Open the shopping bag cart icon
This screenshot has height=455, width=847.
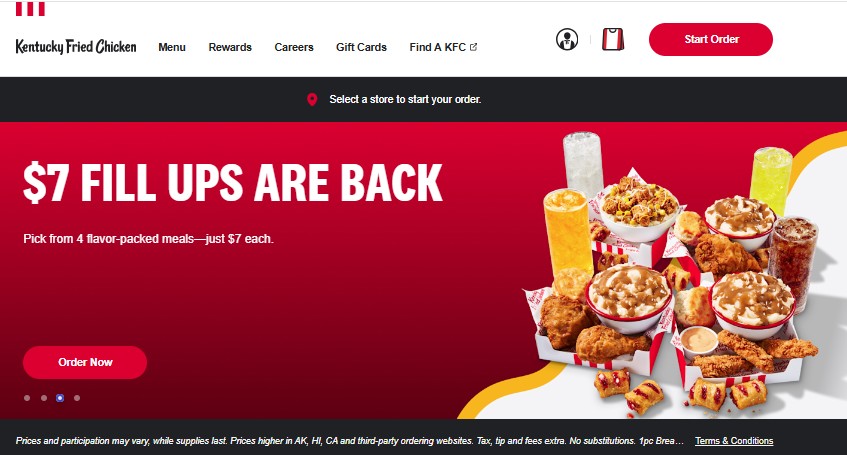pyautogui.click(x=613, y=39)
